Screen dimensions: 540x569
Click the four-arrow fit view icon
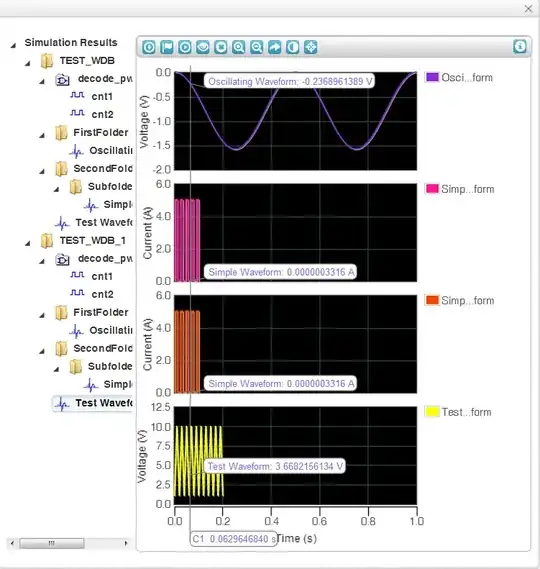pos(311,47)
